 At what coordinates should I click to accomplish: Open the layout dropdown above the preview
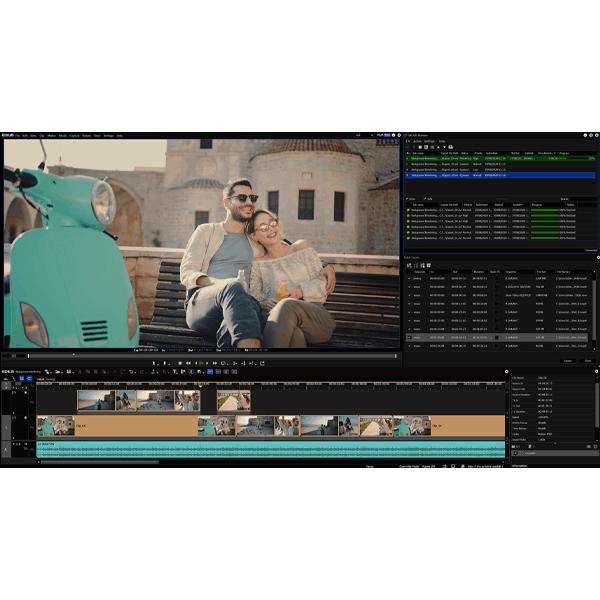click(x=364, y=135)
